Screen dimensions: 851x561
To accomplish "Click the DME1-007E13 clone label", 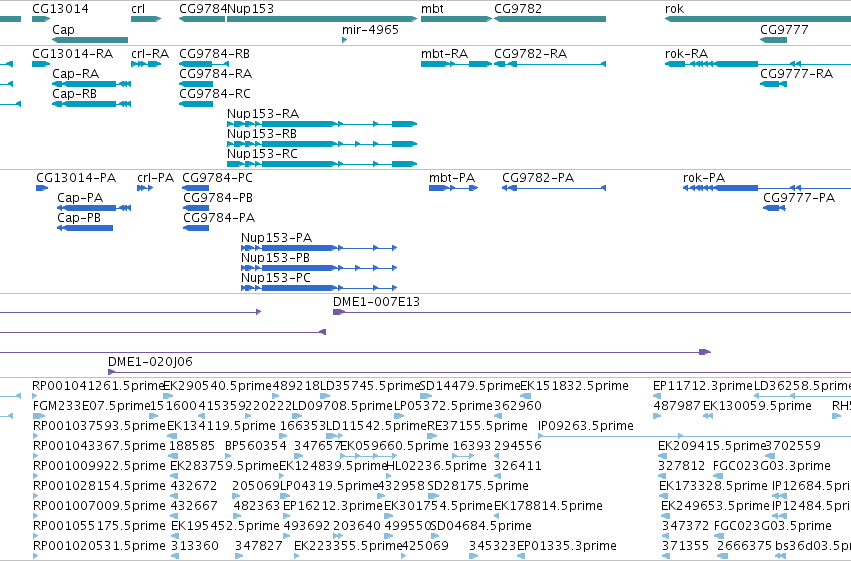I will tap(376, 302).
